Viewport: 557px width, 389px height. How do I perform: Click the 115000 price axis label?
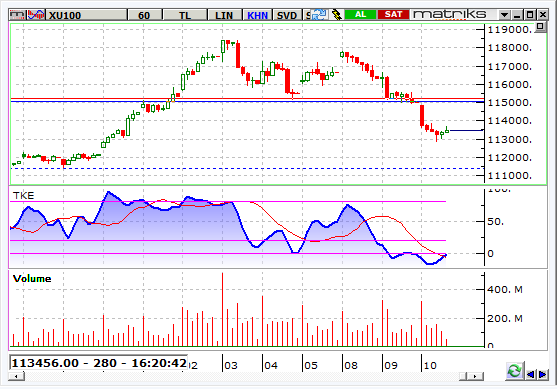click(510, 103)
